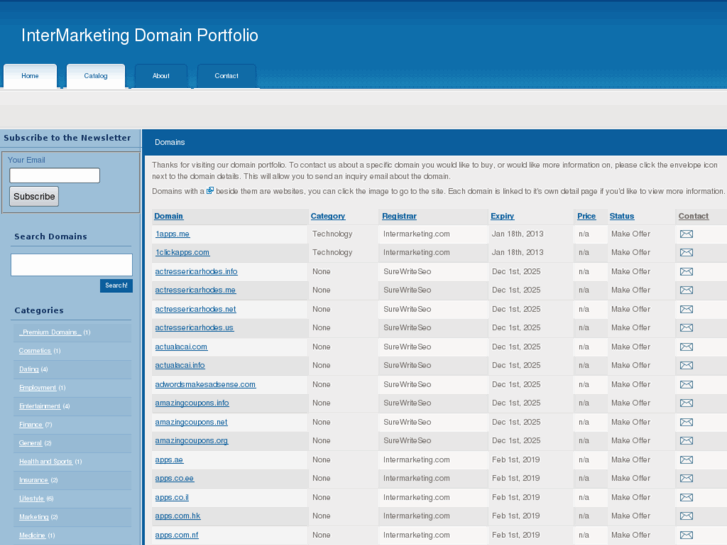Screen dimensions: 727x545
Task: Select Insurance category
Action: tap(34, 480)
